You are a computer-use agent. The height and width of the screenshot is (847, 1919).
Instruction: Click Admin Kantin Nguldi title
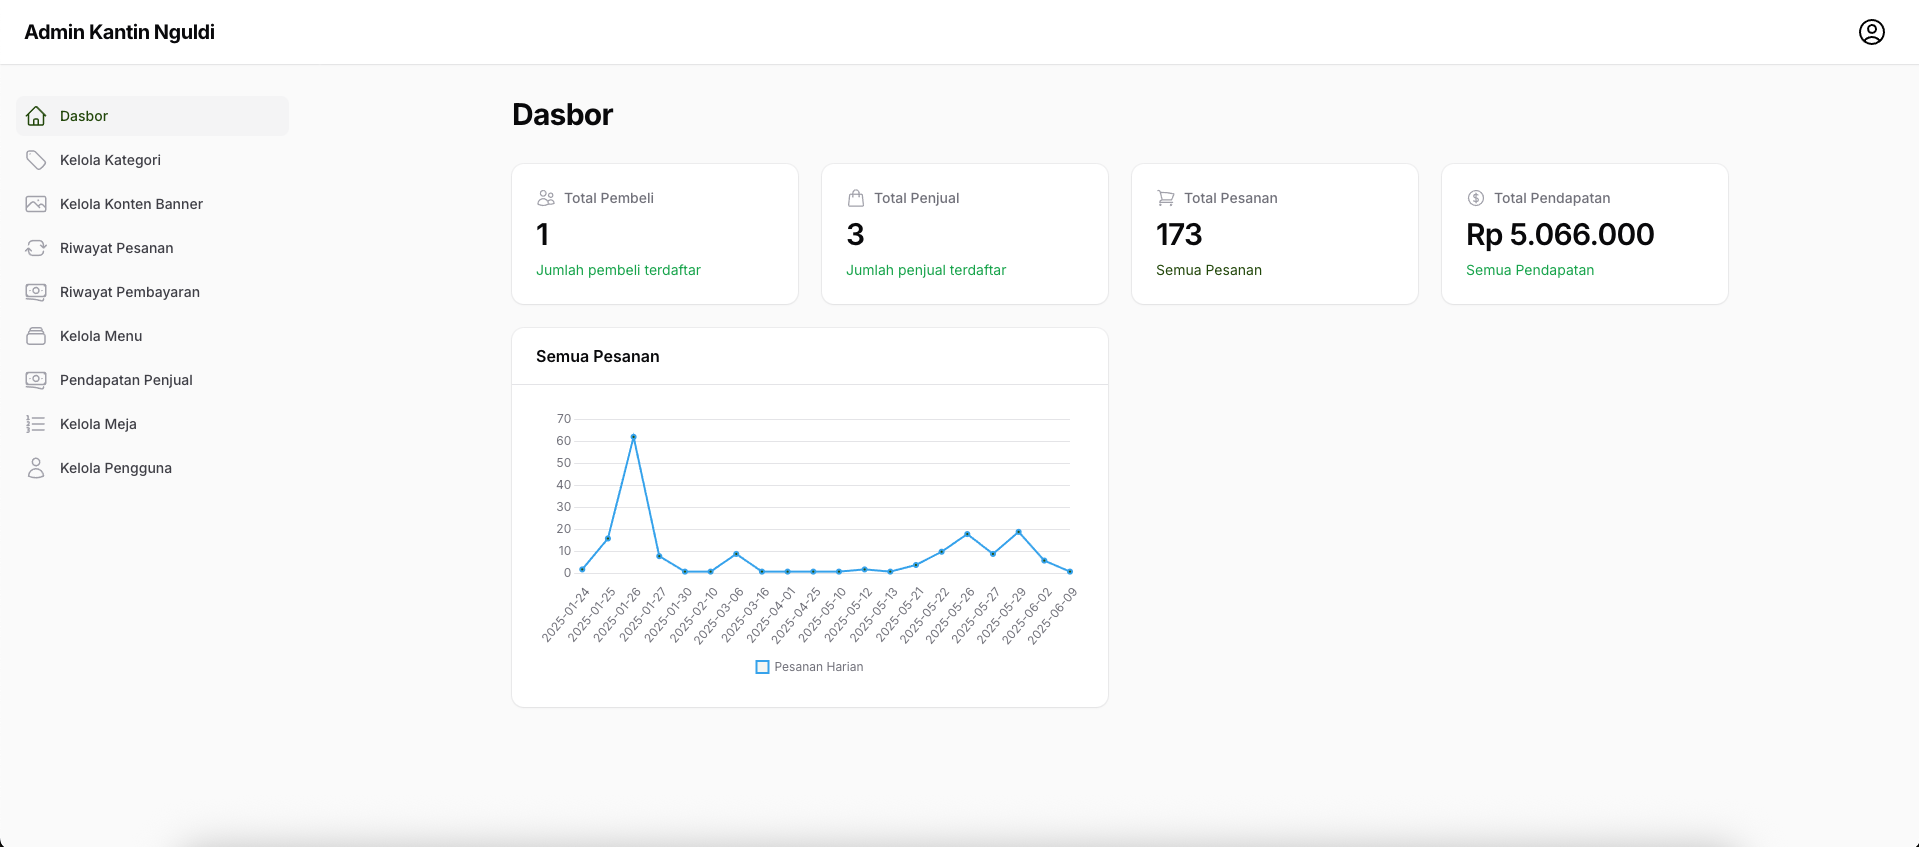tap(120, 32)
